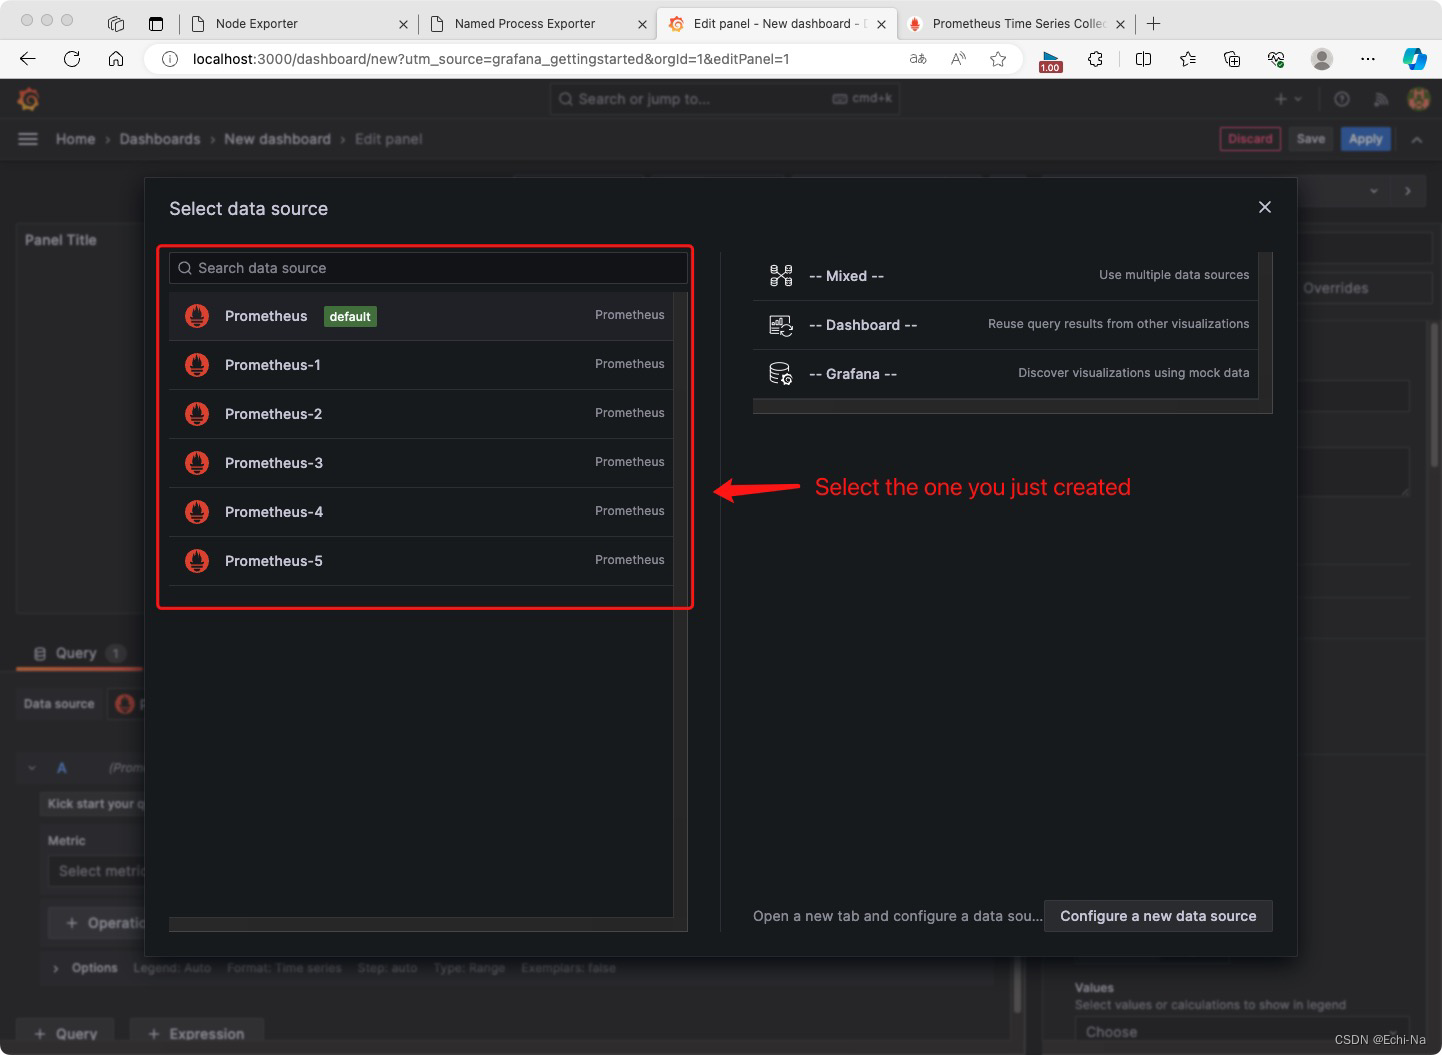This screenshot has height=1055, width=1442.
Task: Open the Query tab
Action: point(79,653)
